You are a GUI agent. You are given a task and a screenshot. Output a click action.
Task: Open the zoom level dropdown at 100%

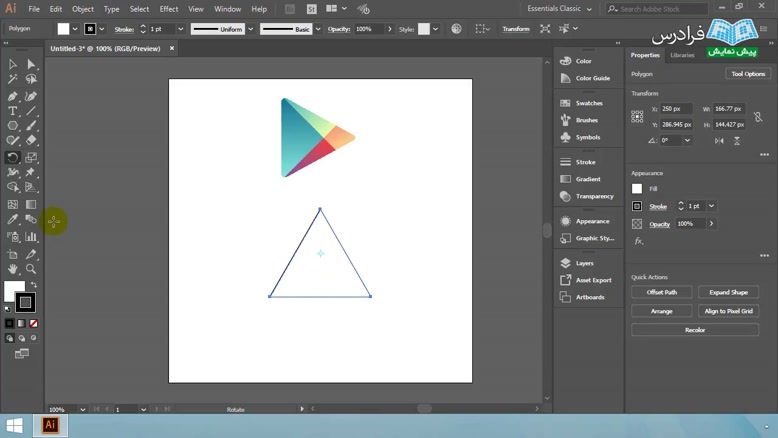click(x=82, y=410)
